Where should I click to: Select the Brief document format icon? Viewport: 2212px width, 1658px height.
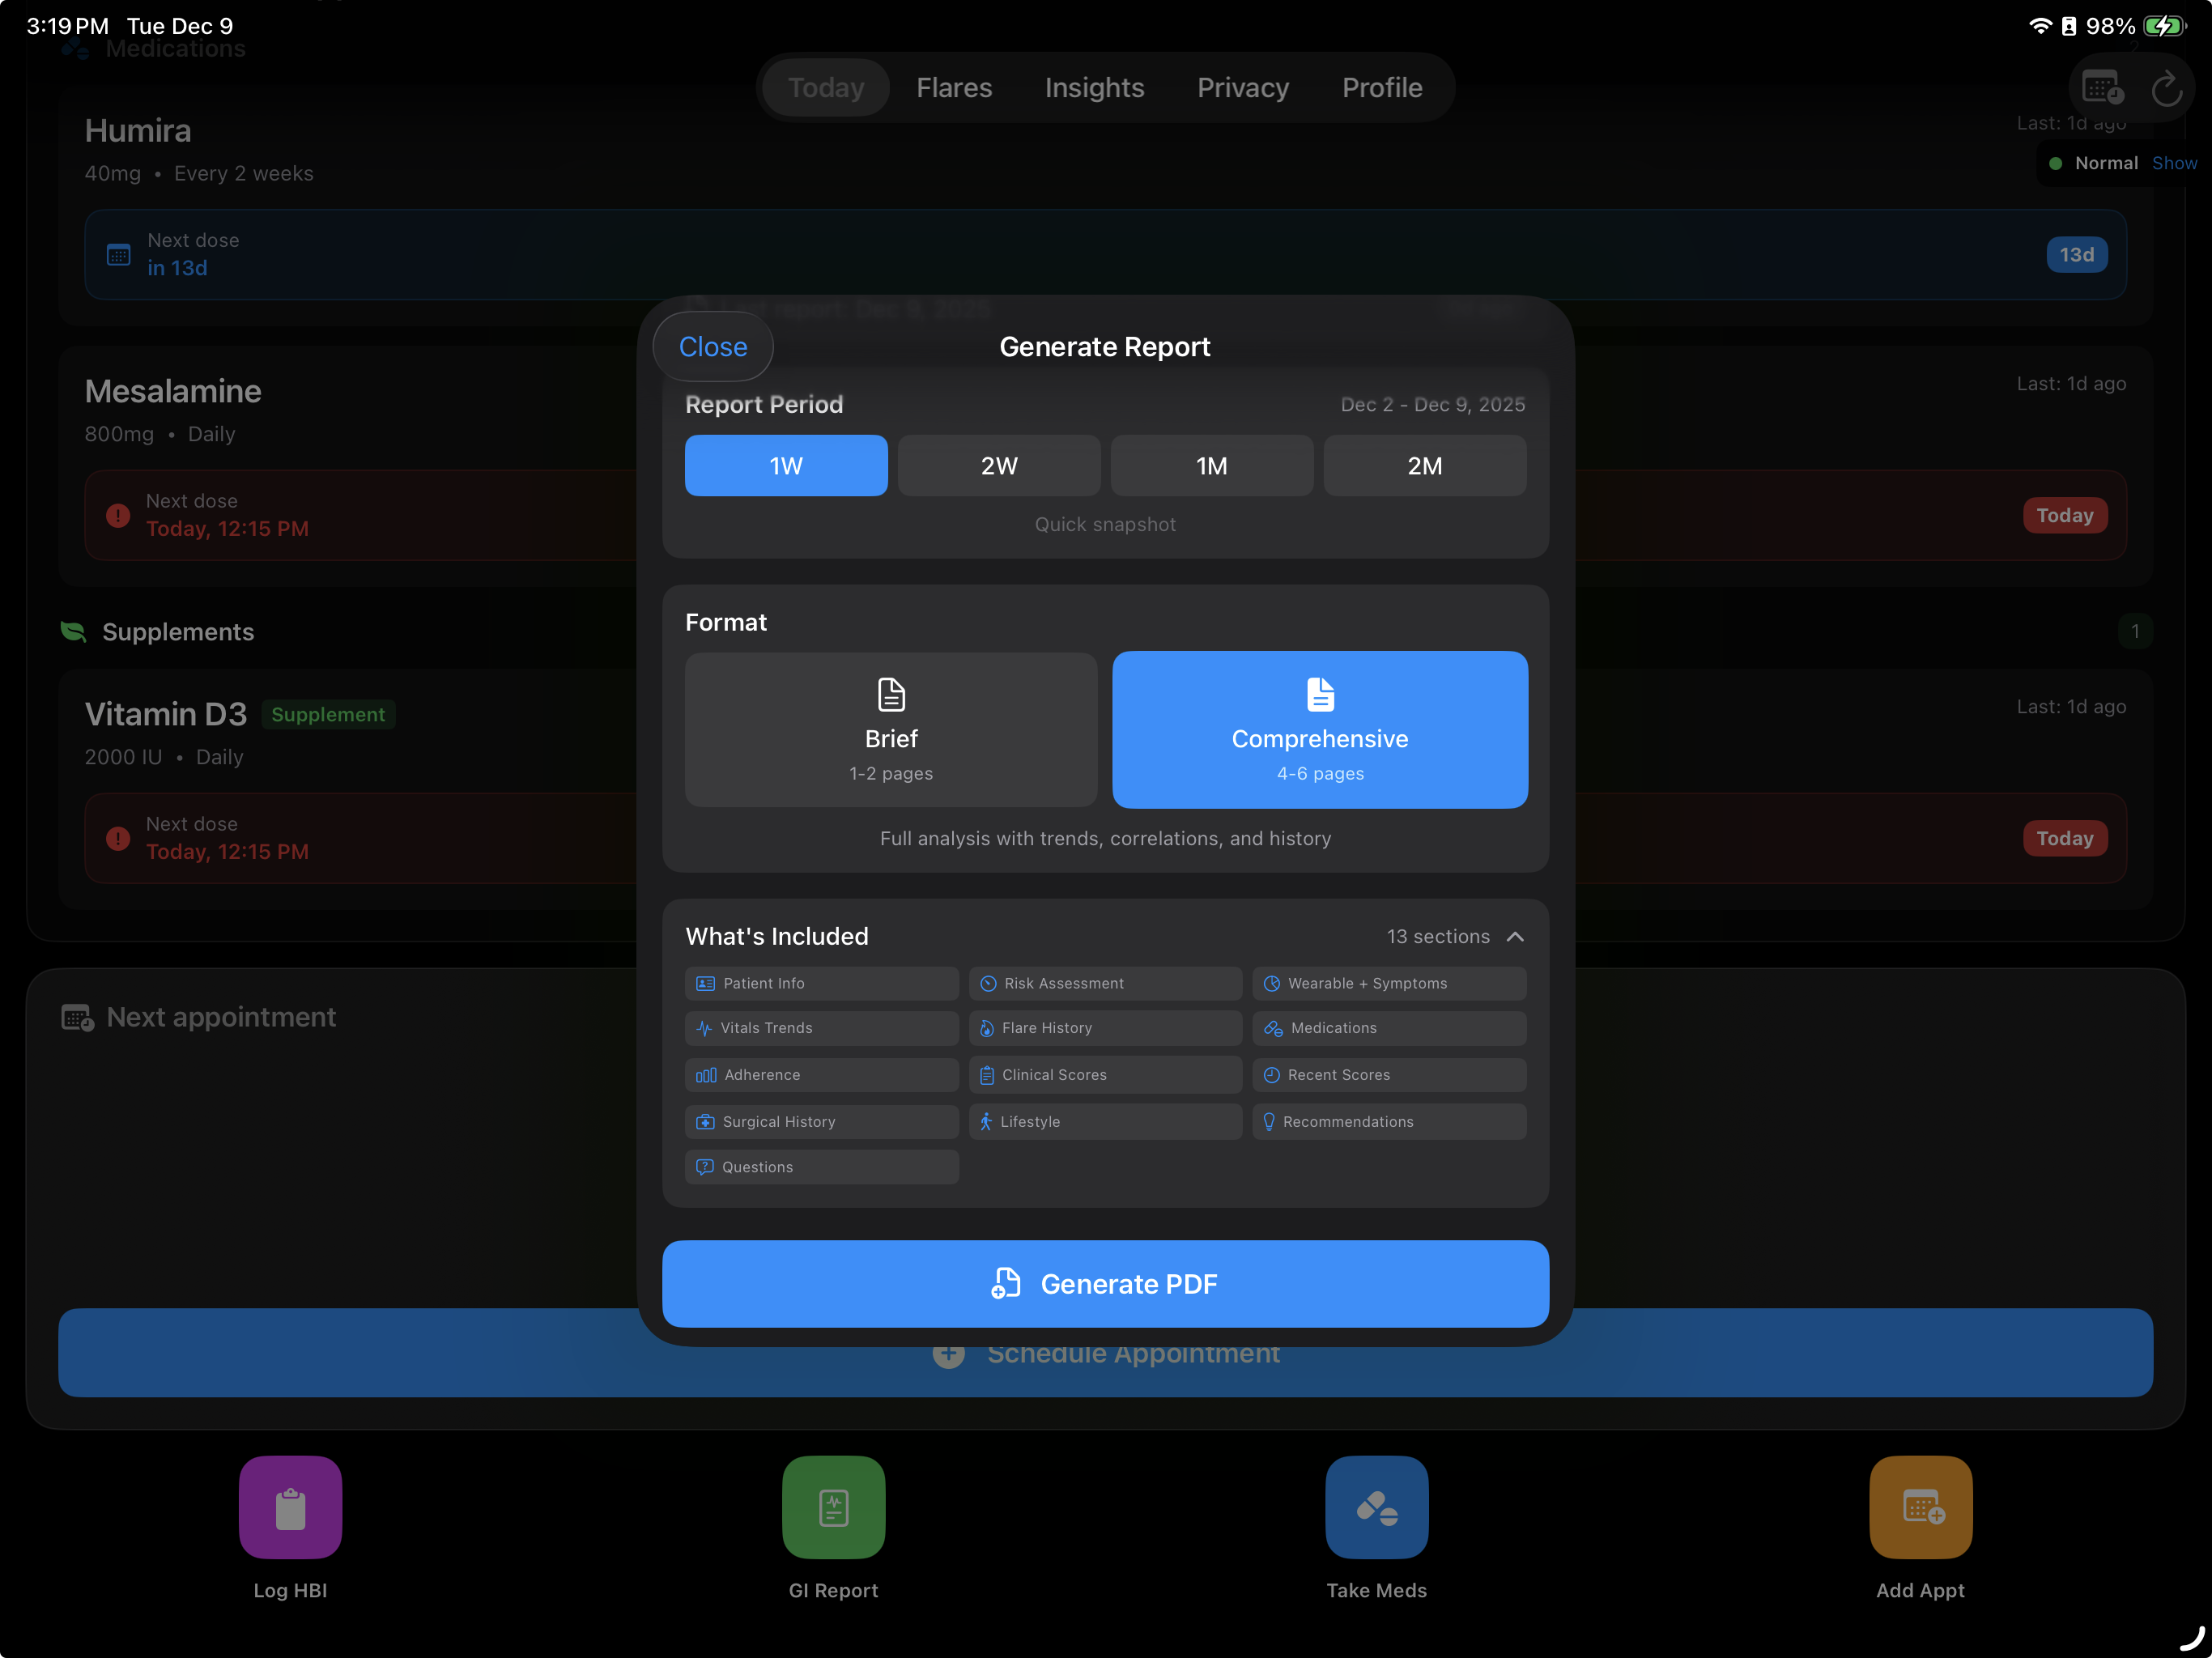click(890, 695)
